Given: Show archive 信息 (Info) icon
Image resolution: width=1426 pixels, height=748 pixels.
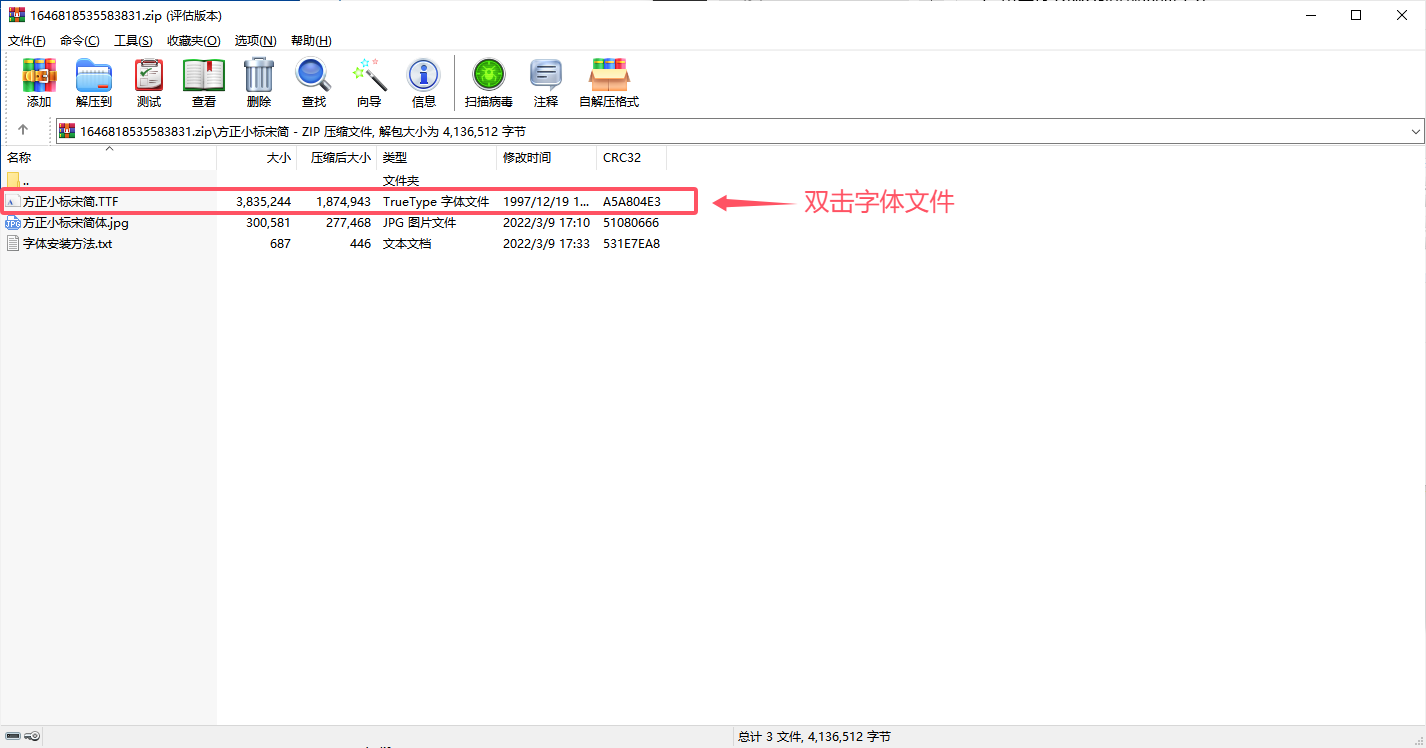Looking at the screenshot, I should (424, 82).
